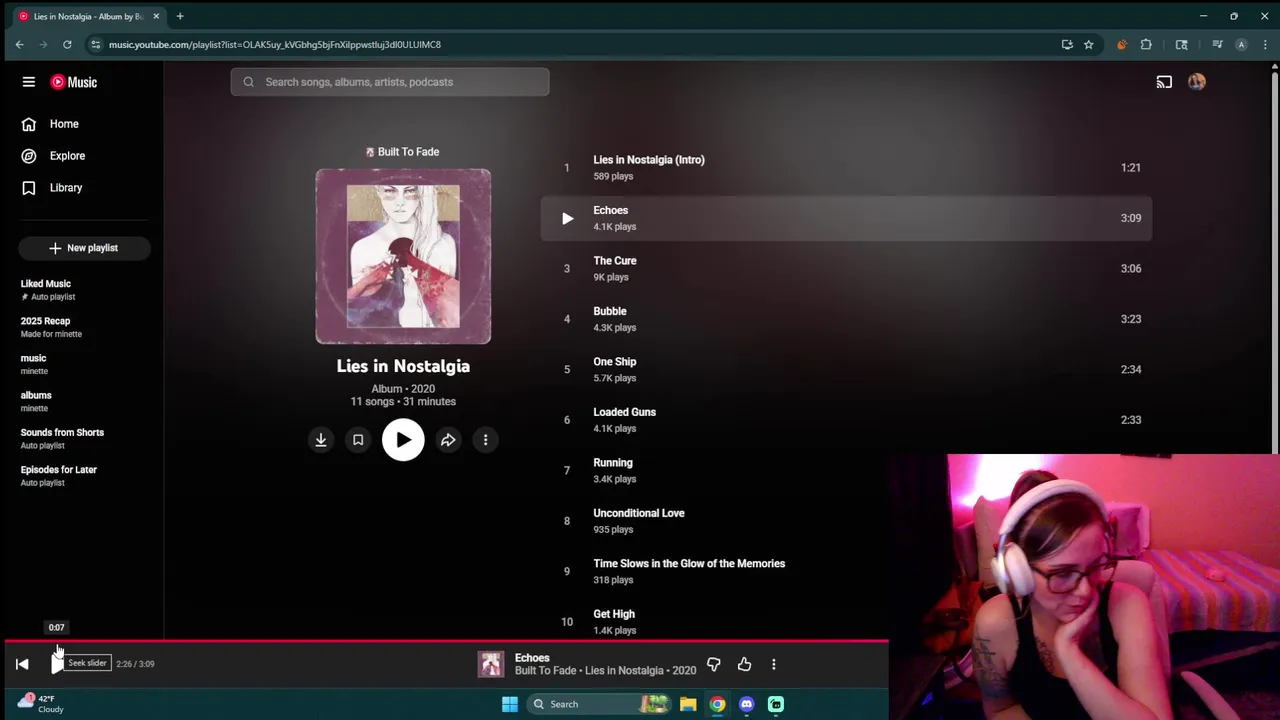Create a New playlist
Image resolution: width=1280 pixels, height=720 pixels.
pyautogui.click(x=84, y=248)
